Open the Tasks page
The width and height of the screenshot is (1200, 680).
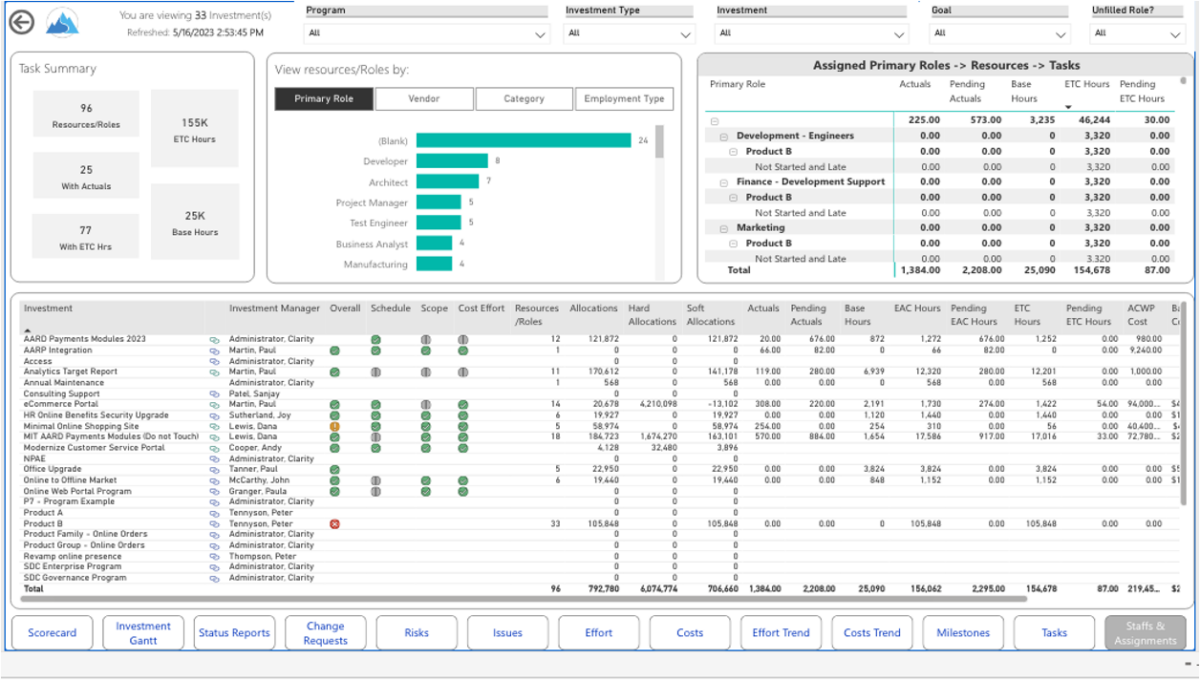coord(1054,633)
